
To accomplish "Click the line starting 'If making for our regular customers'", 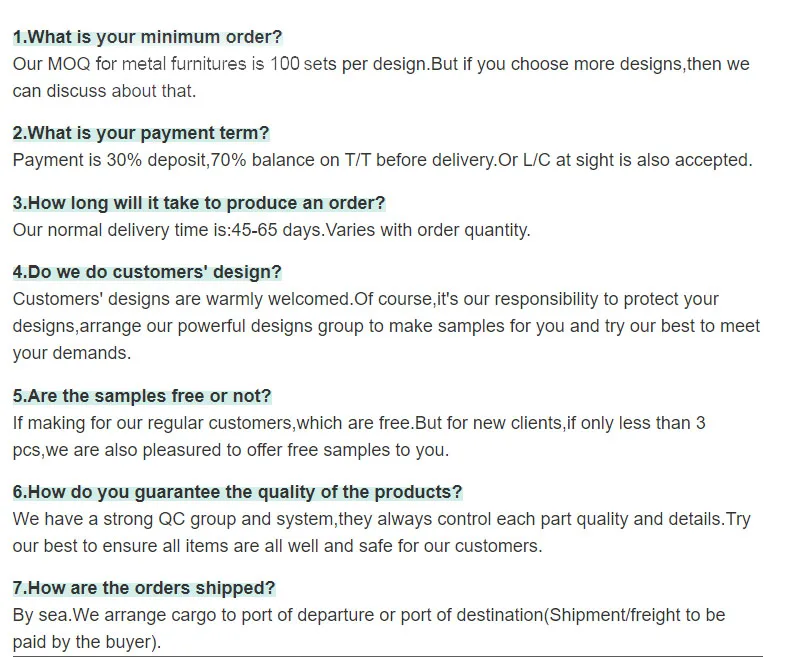I will pos(359,423).
